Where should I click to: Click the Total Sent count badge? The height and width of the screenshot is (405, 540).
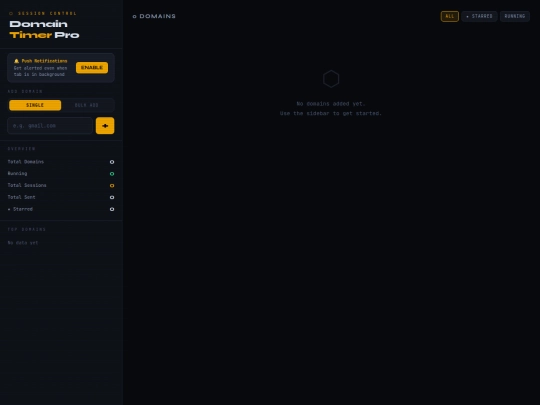point(112,197)
